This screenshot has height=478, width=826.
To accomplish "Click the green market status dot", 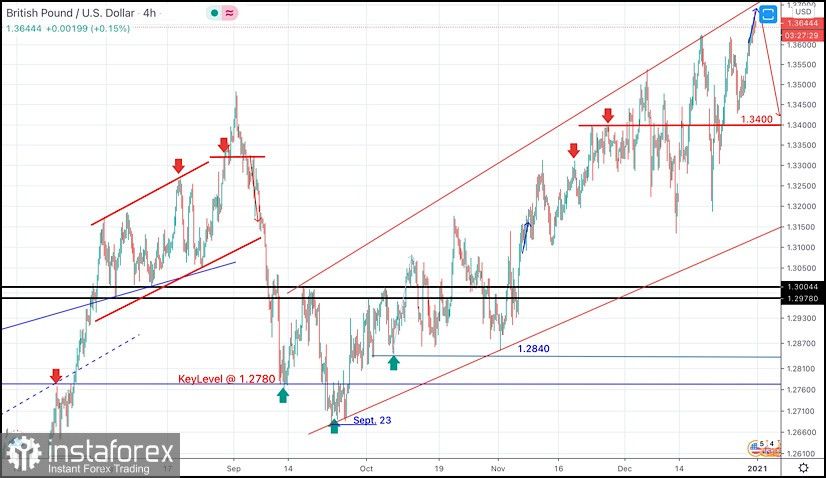I will [214, 13].
